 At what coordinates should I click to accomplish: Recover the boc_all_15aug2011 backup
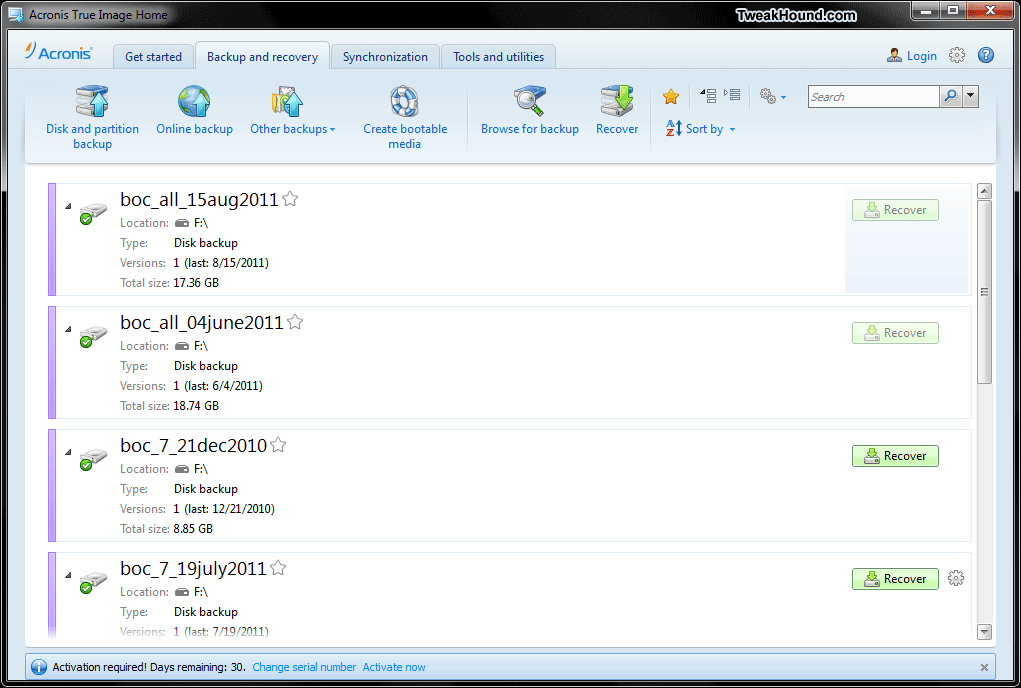coord(895,210)
